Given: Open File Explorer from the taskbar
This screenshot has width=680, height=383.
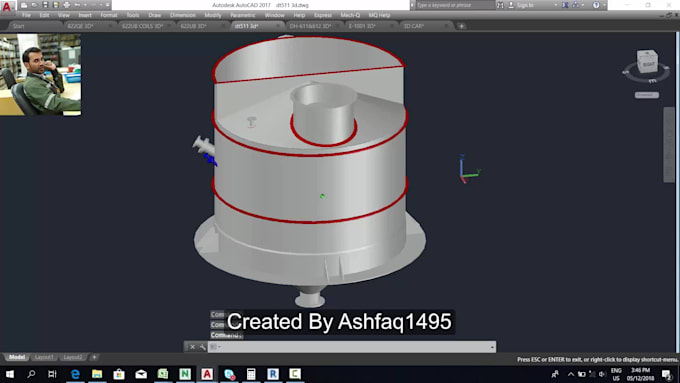Looking at the screenshot, I should coord(97,374).
